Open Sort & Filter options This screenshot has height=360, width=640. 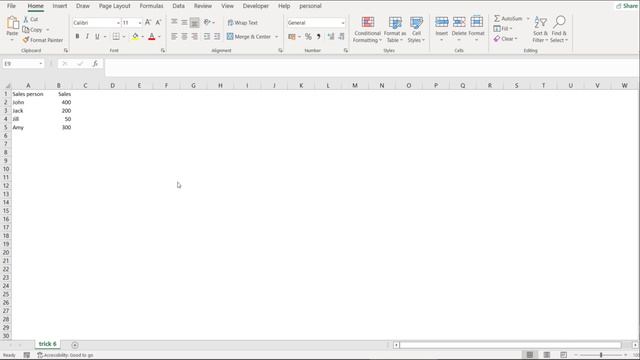(x=540, y=29)
